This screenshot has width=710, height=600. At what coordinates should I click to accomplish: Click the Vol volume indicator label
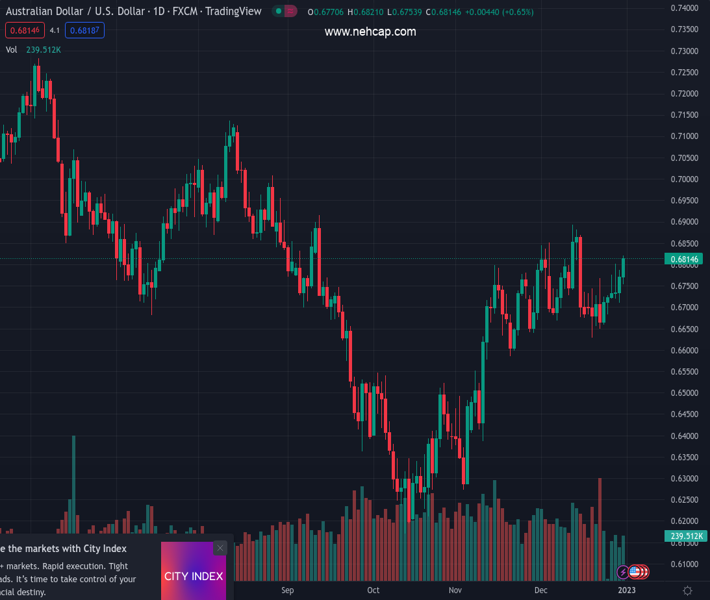tap(11, 49)
